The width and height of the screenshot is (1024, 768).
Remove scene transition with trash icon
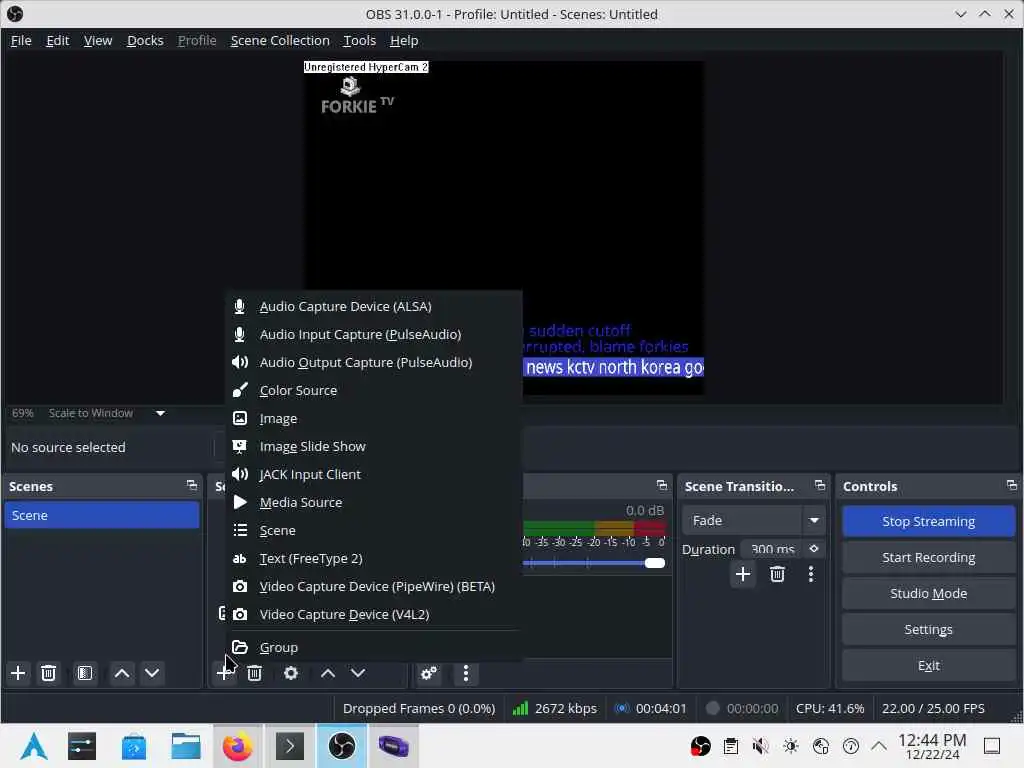777,575
